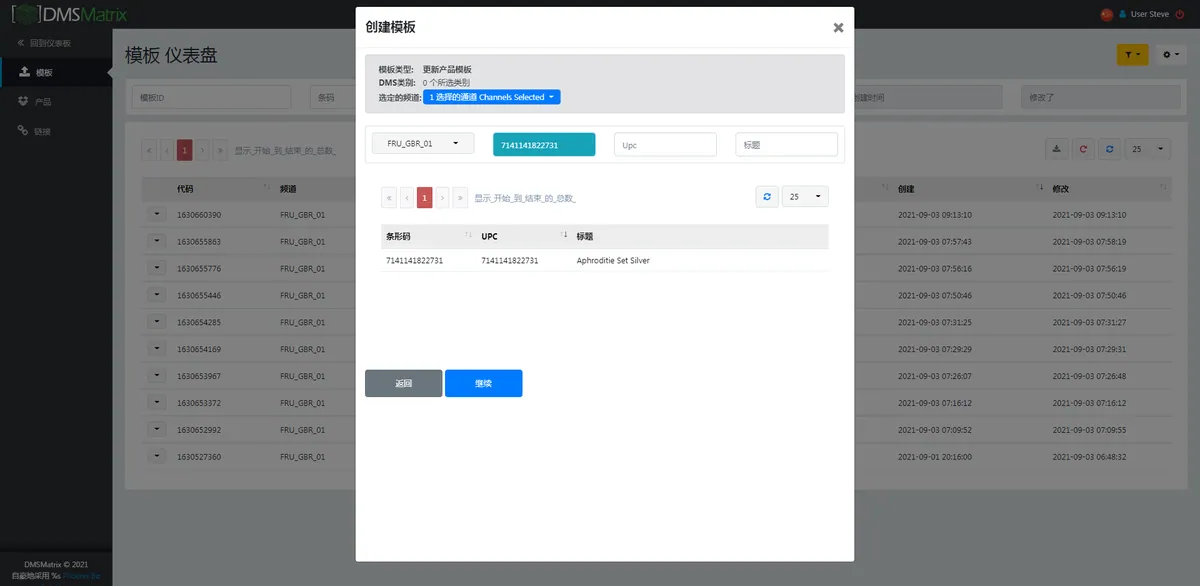Viewport: 1200px width, 586px height.
Task: Click the blue 继续 continue button
Action: (483, 383)
